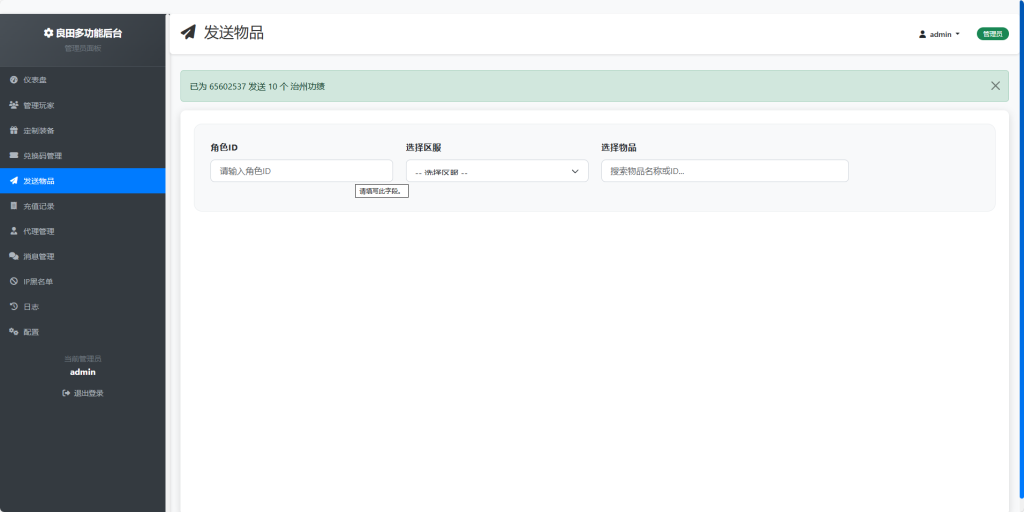This screenshot has width=1024, height=512.
Task: Click the green 管理员 badge
Action: tap(993, 34)
